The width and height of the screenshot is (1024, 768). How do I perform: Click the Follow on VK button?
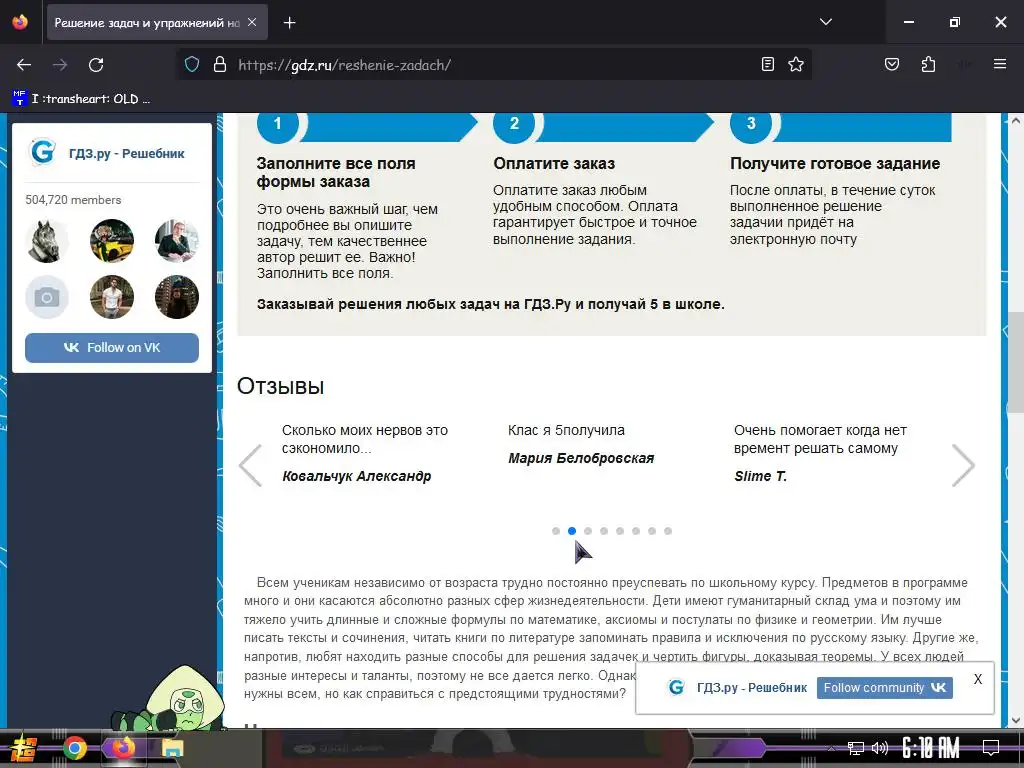tap(112, 347)
